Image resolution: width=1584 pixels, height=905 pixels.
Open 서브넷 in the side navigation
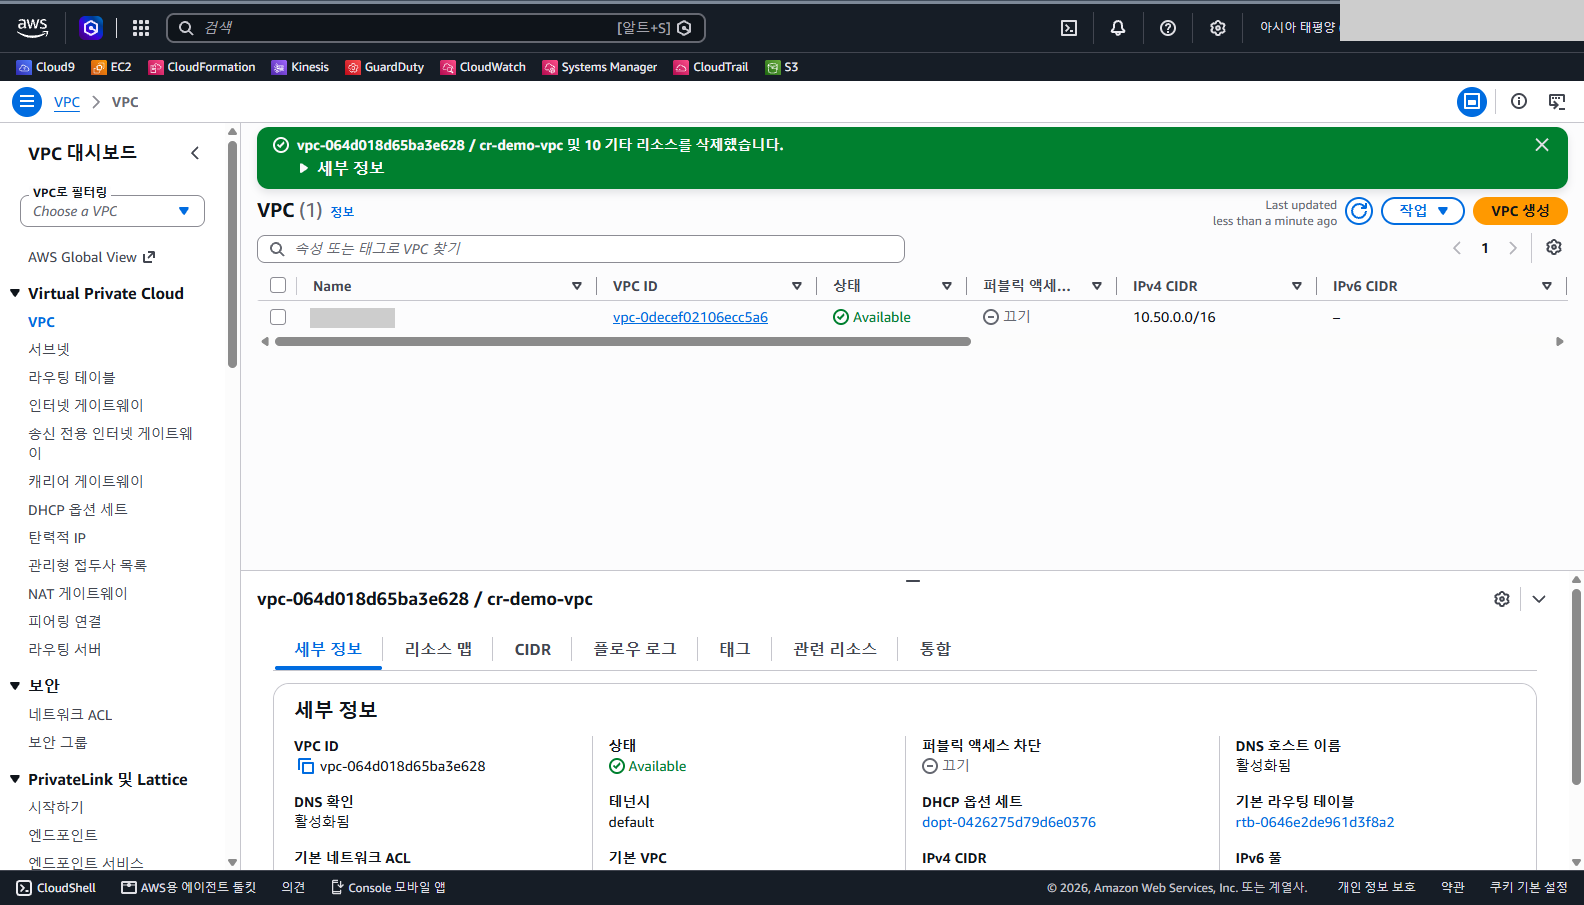point(49,349)
